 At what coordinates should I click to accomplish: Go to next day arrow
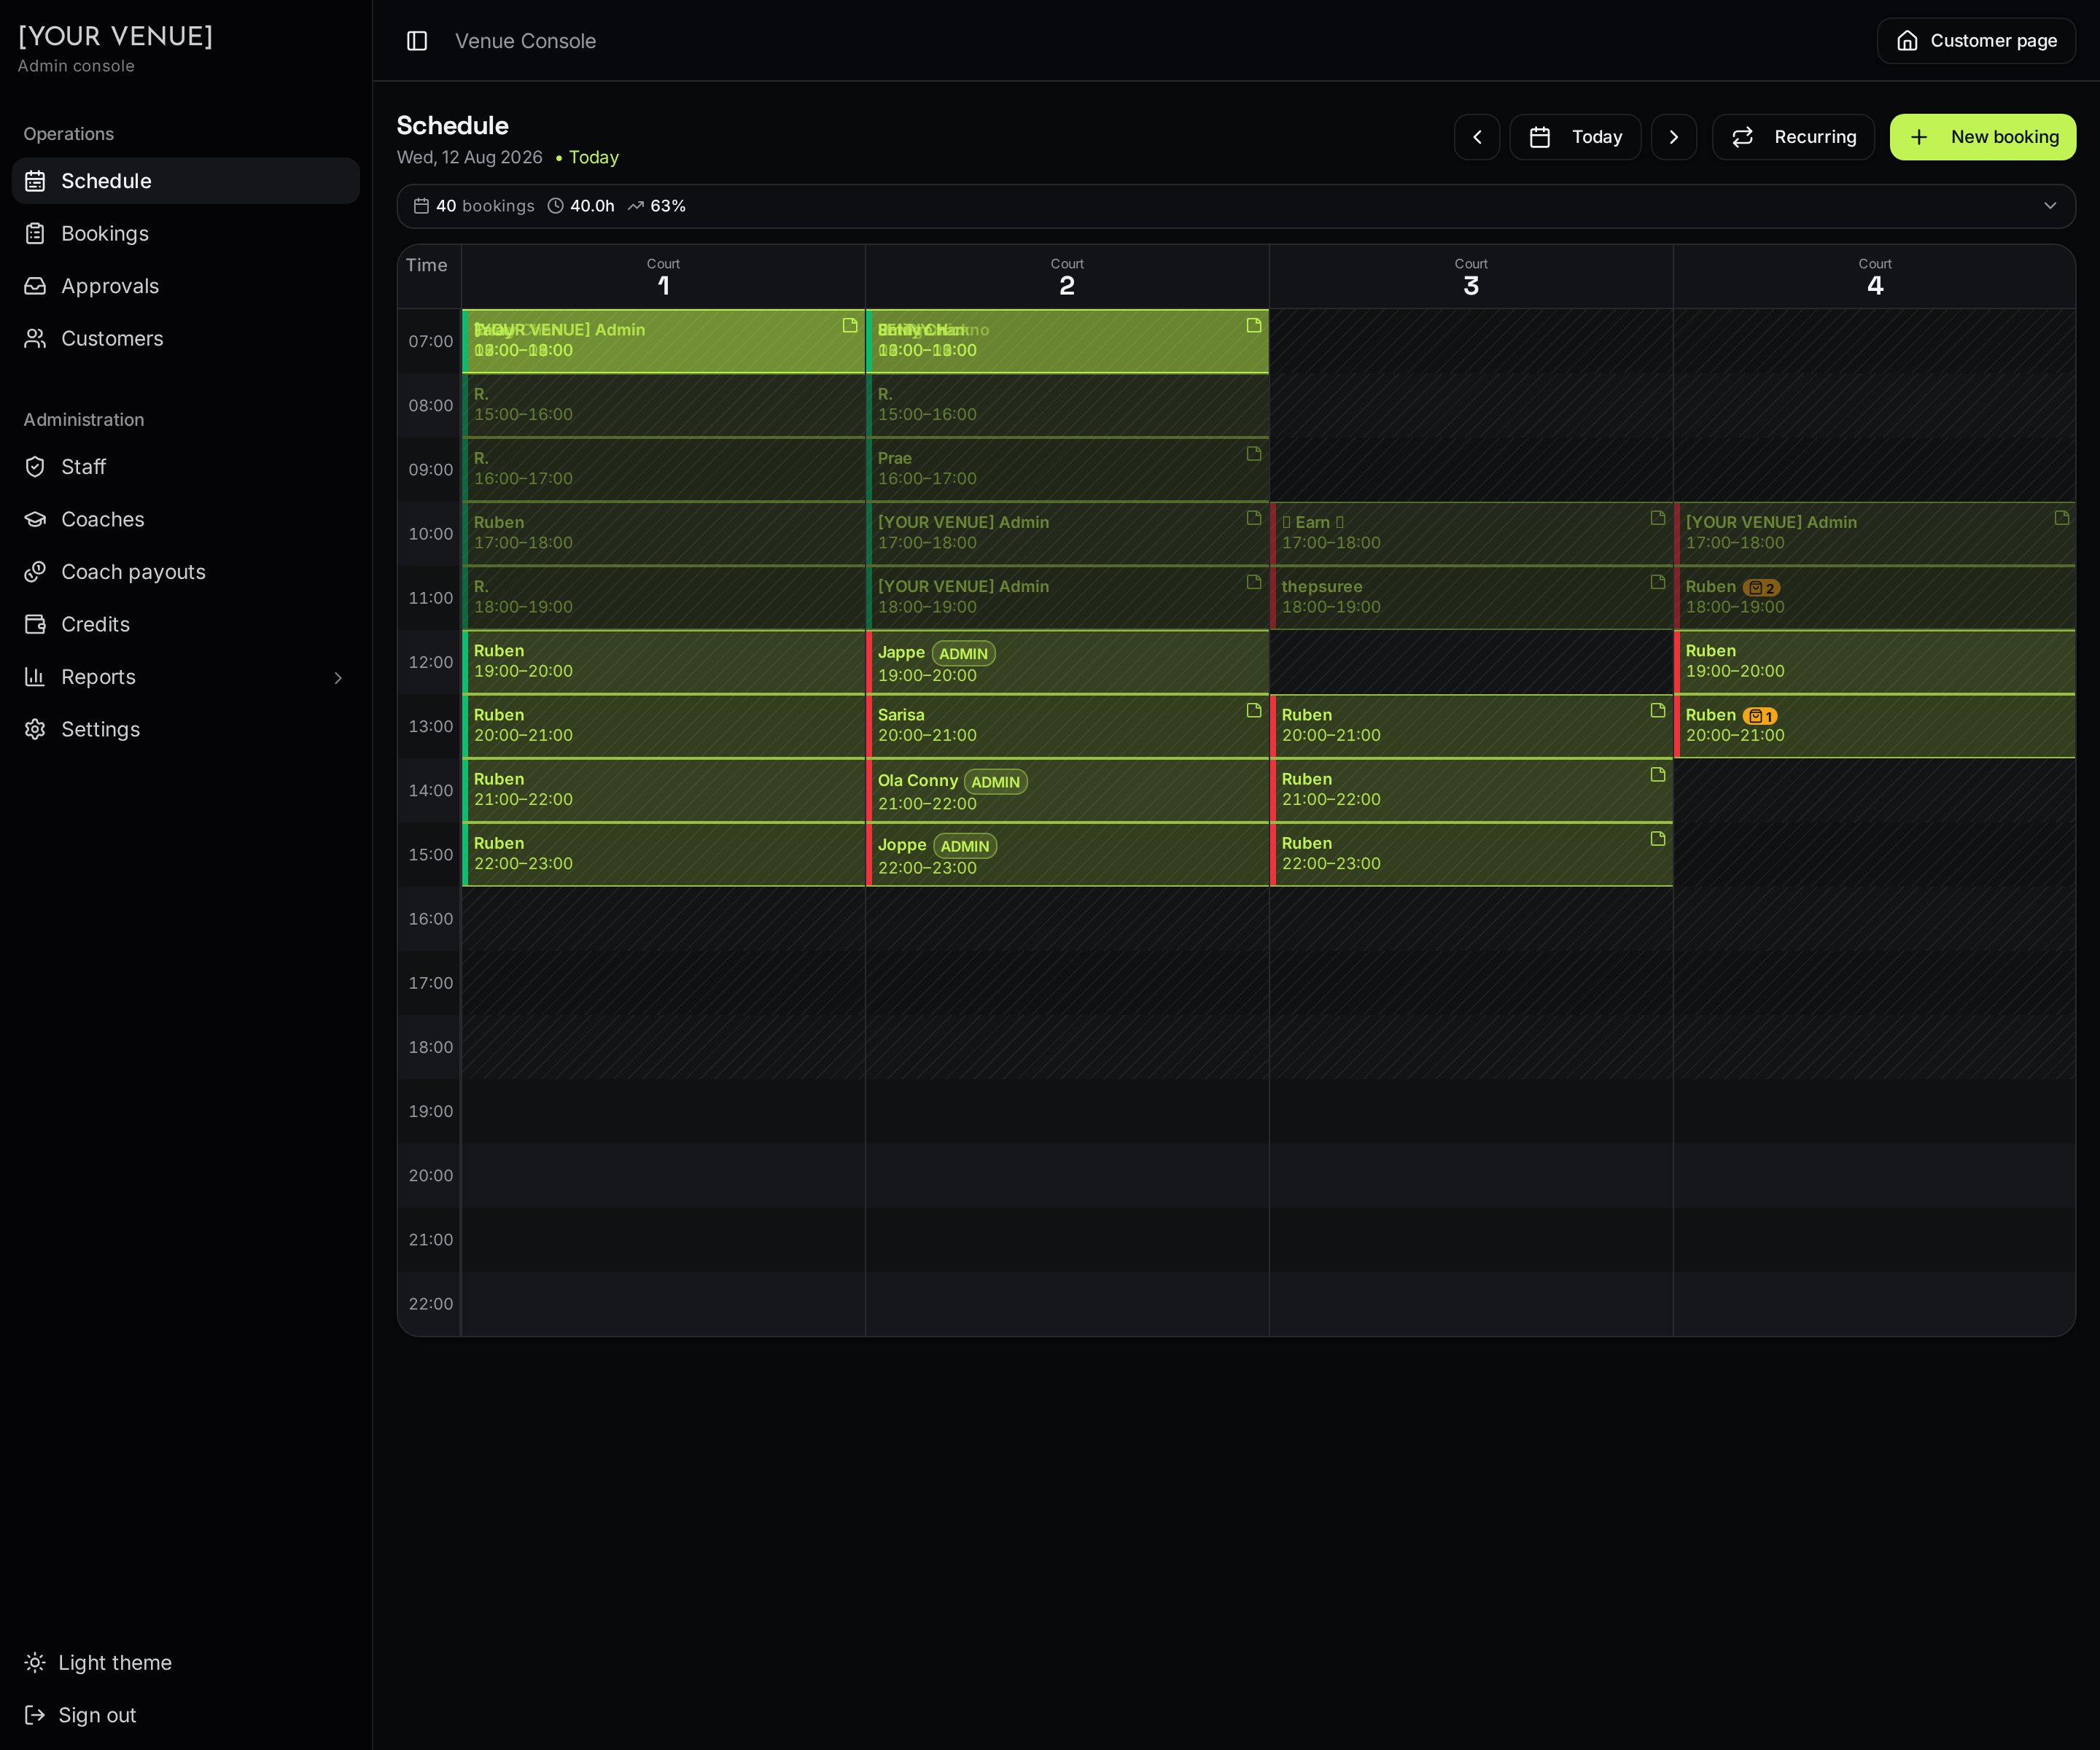coord(1673,137)
